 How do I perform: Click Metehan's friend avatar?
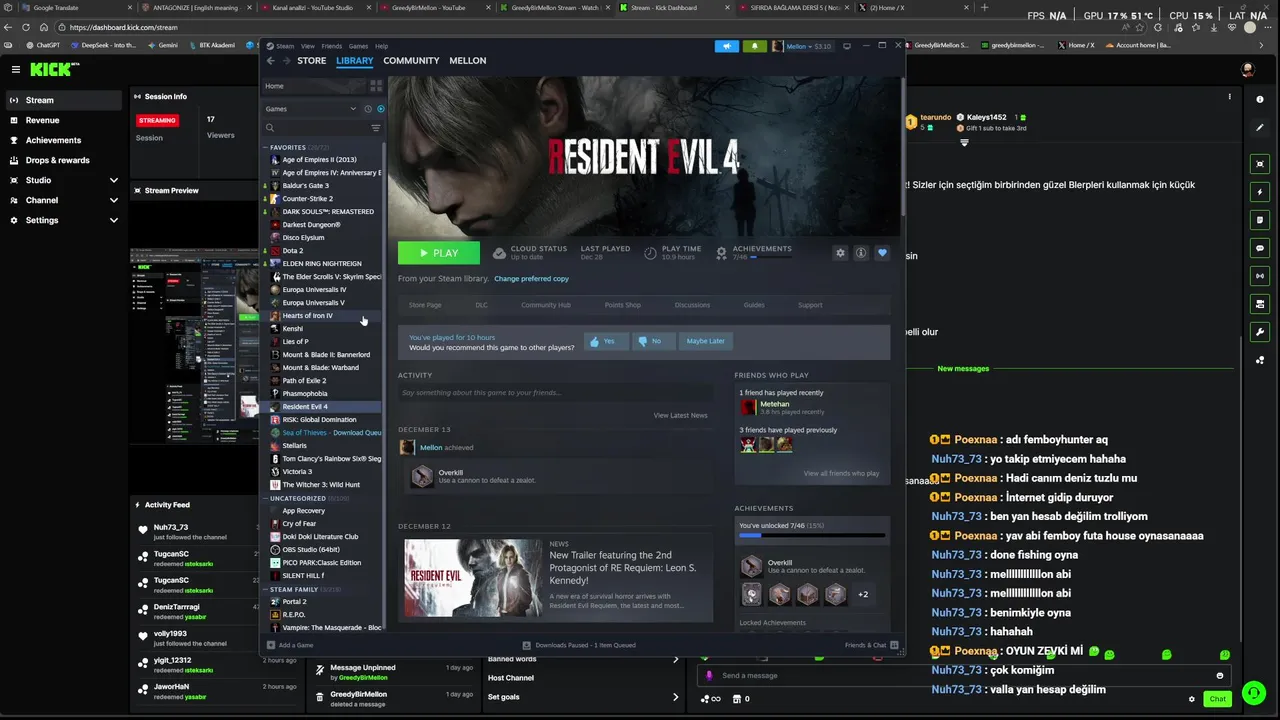[x=748, y=407]
